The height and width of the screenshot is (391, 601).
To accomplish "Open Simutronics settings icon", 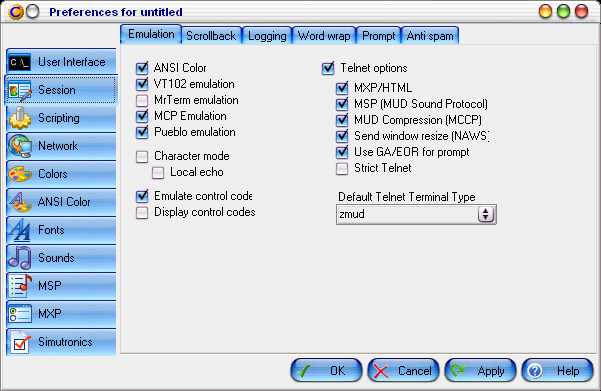I will click(20, 342).
